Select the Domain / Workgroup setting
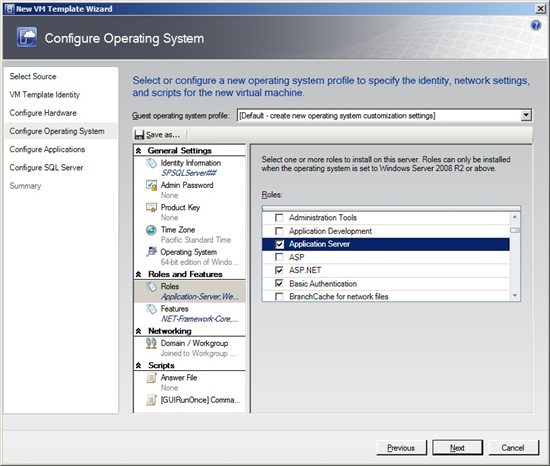The image size is (550, 466). click(x=190, y=348)
